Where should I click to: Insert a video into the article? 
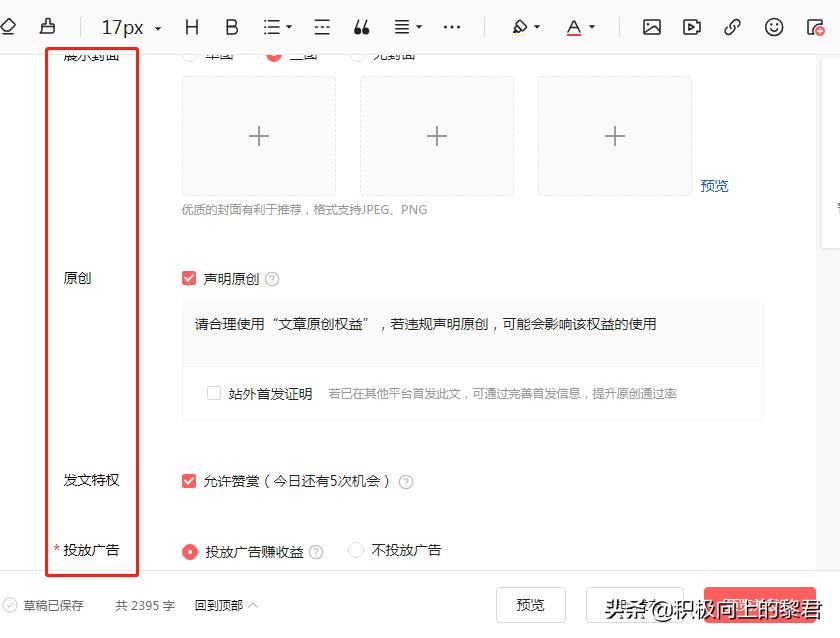coord(691,27)
